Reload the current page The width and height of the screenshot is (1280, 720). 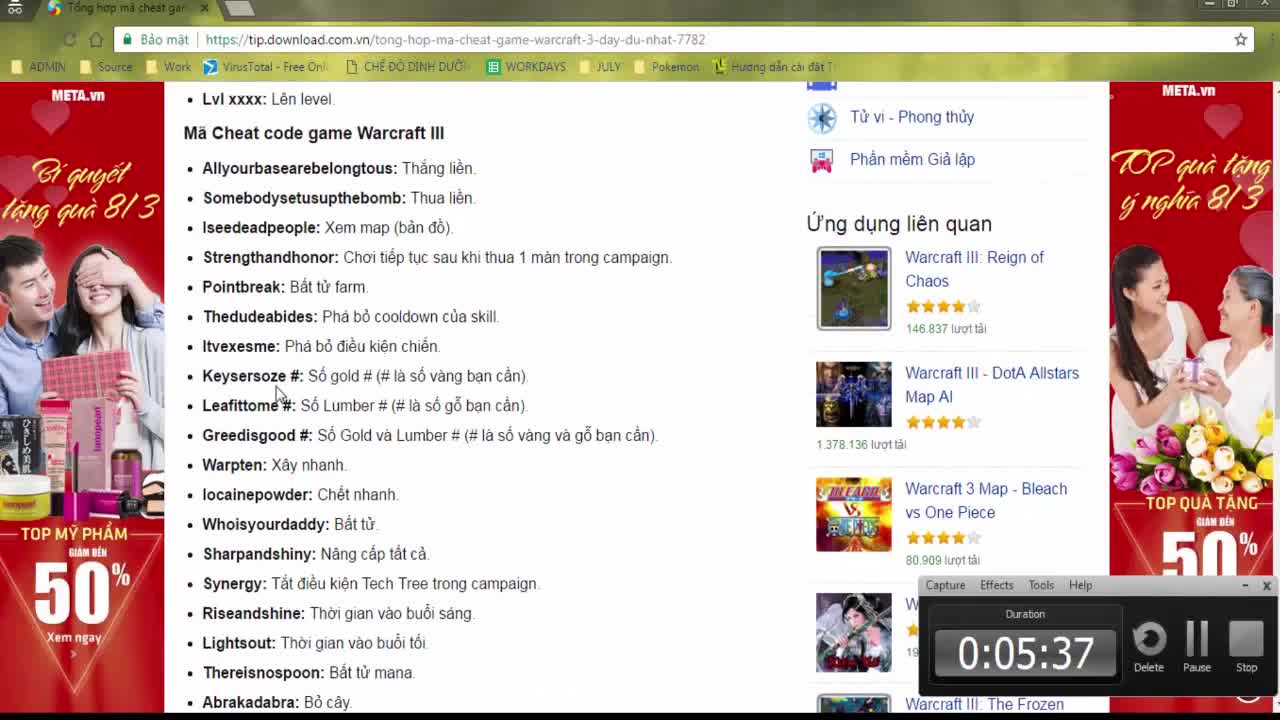[x=69, y=39]
